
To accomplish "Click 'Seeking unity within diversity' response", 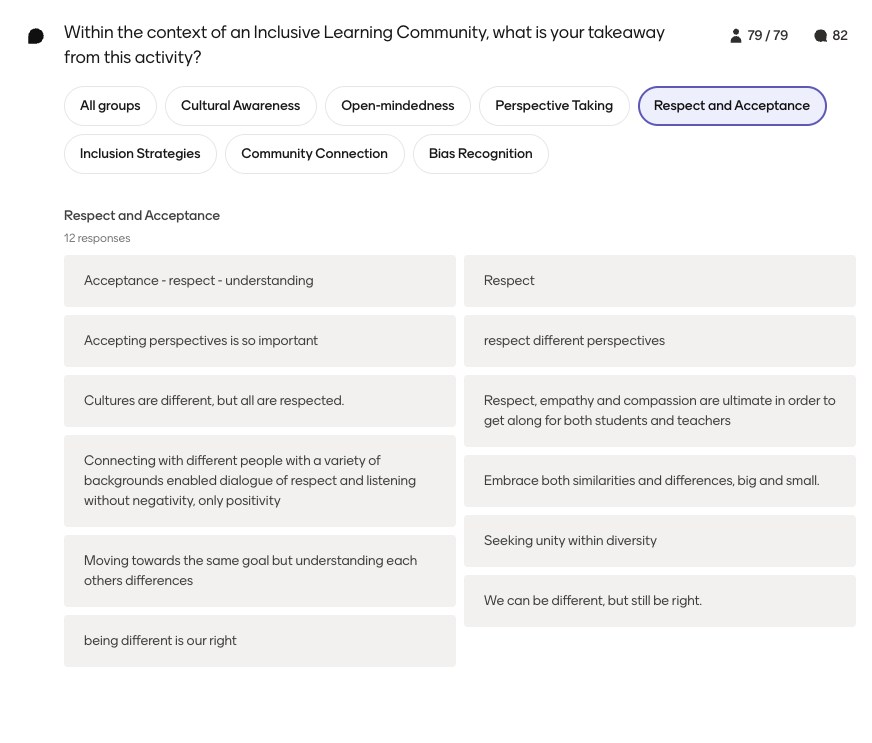I will pos(660,541).
